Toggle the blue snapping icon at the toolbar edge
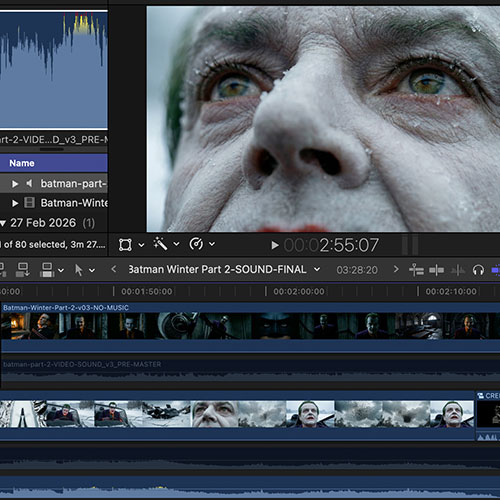Viewport: 500px width, 500px height. (496, 270)
